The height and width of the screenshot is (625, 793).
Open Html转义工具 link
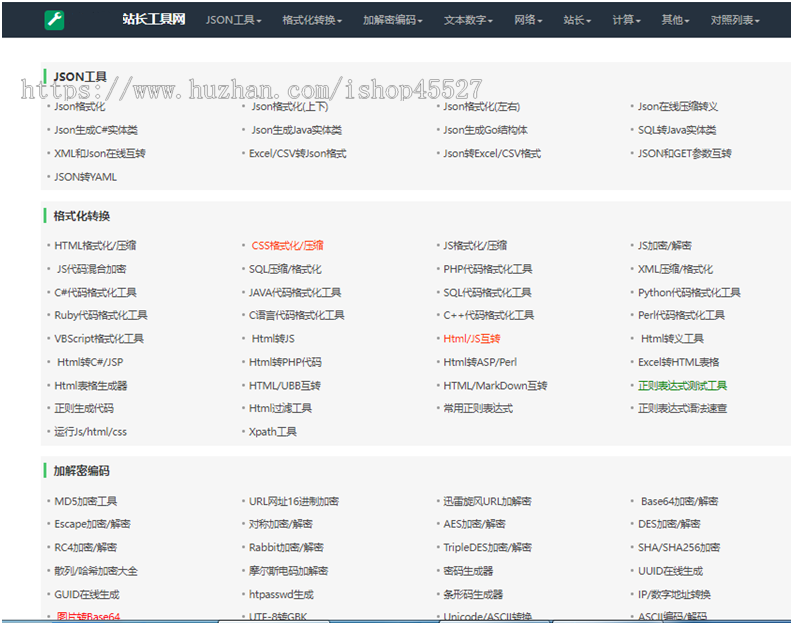coord(672,338)
